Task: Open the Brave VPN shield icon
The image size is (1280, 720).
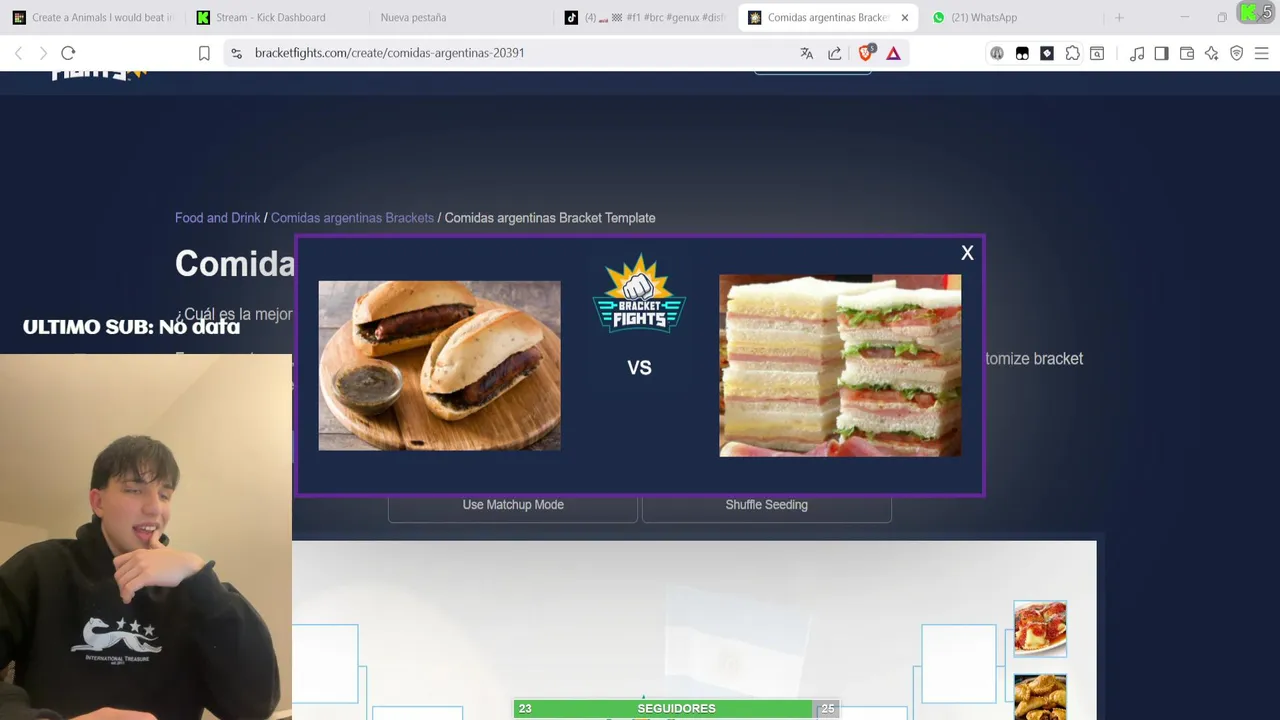Action: (1237, 53)
